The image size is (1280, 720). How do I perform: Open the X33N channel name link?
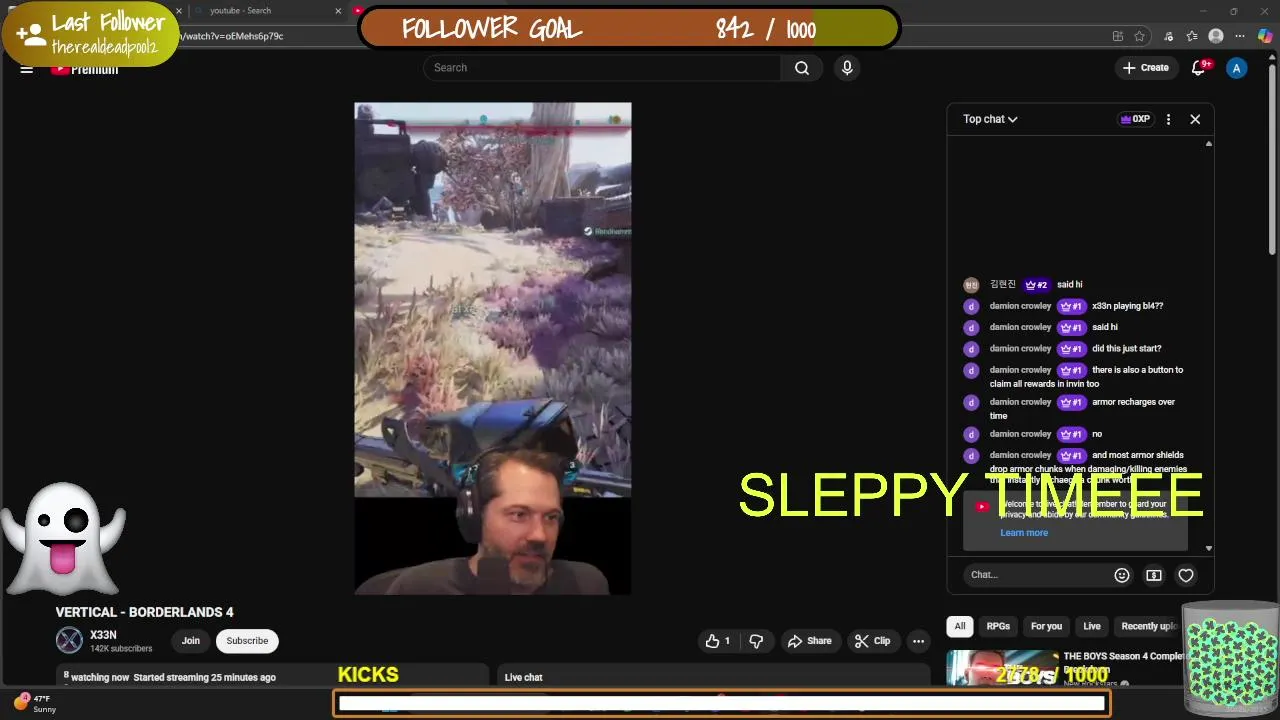coord(103,635)
